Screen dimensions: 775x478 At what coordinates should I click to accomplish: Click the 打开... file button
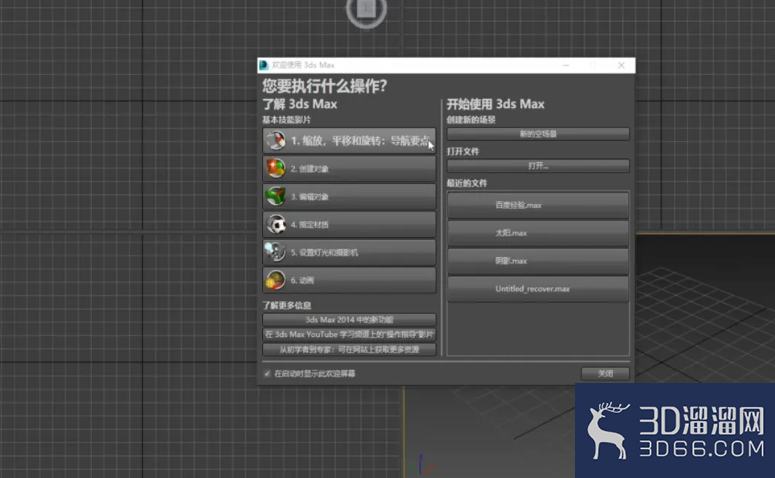(538, 166)
